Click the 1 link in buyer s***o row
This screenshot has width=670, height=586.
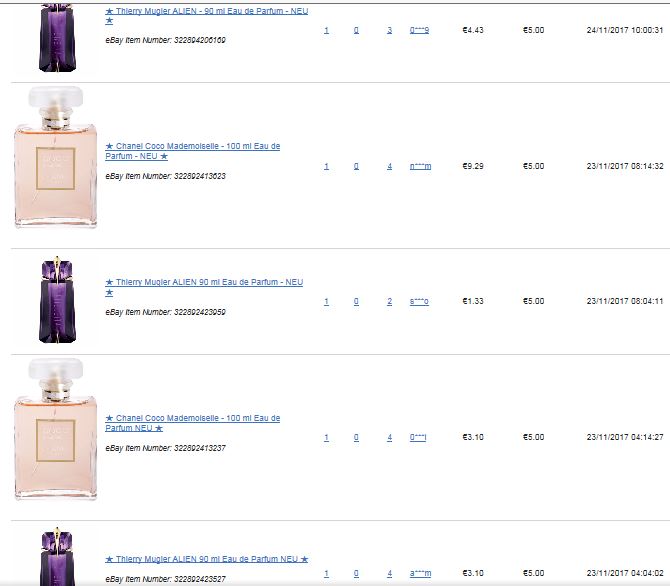(326, 301)
